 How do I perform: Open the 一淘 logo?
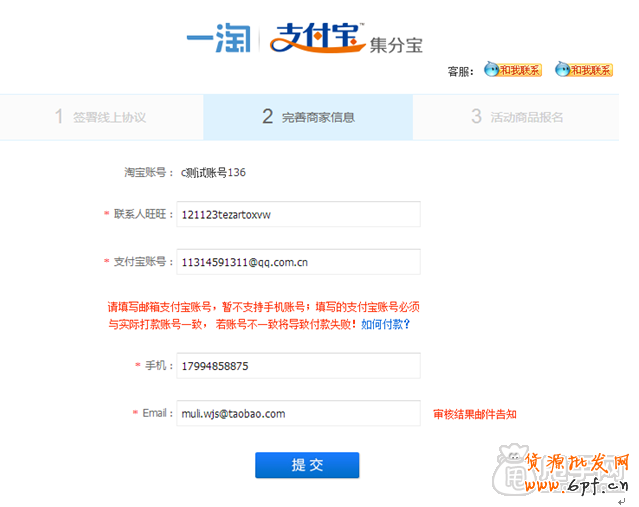coord(219,38)
